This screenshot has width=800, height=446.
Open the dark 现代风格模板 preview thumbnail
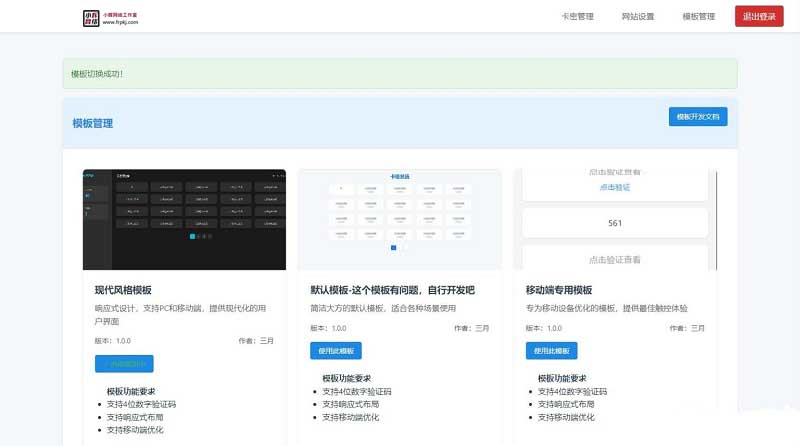pos(184,219)
